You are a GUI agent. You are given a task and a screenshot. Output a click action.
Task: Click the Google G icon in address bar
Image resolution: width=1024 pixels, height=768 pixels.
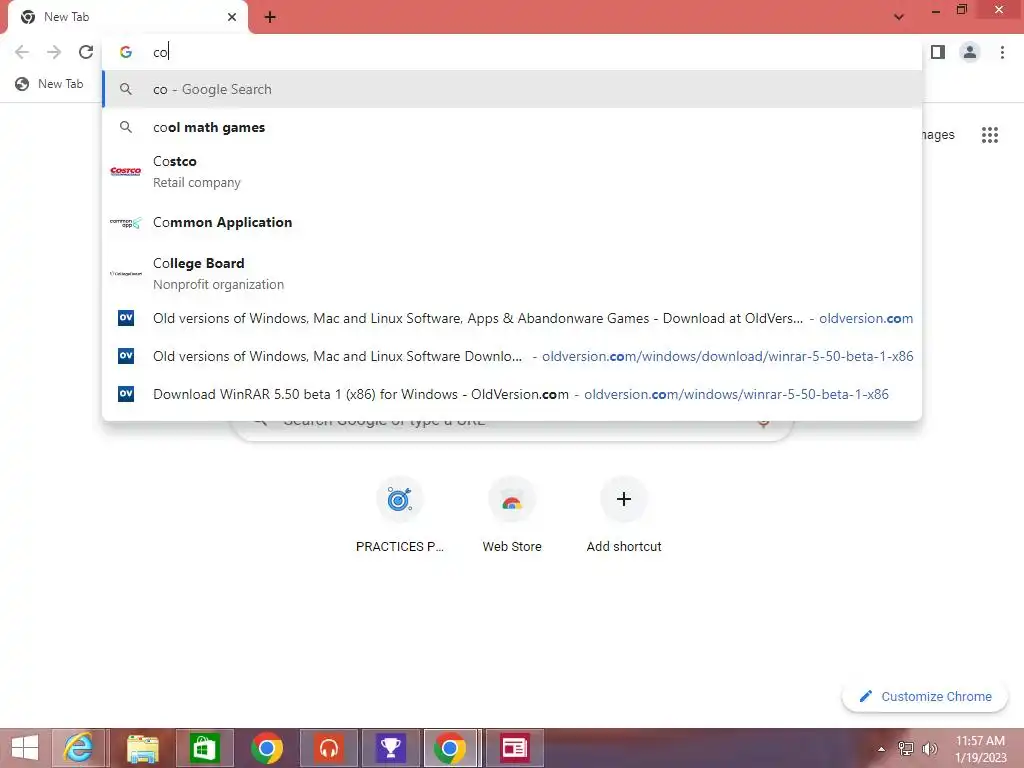126,52
